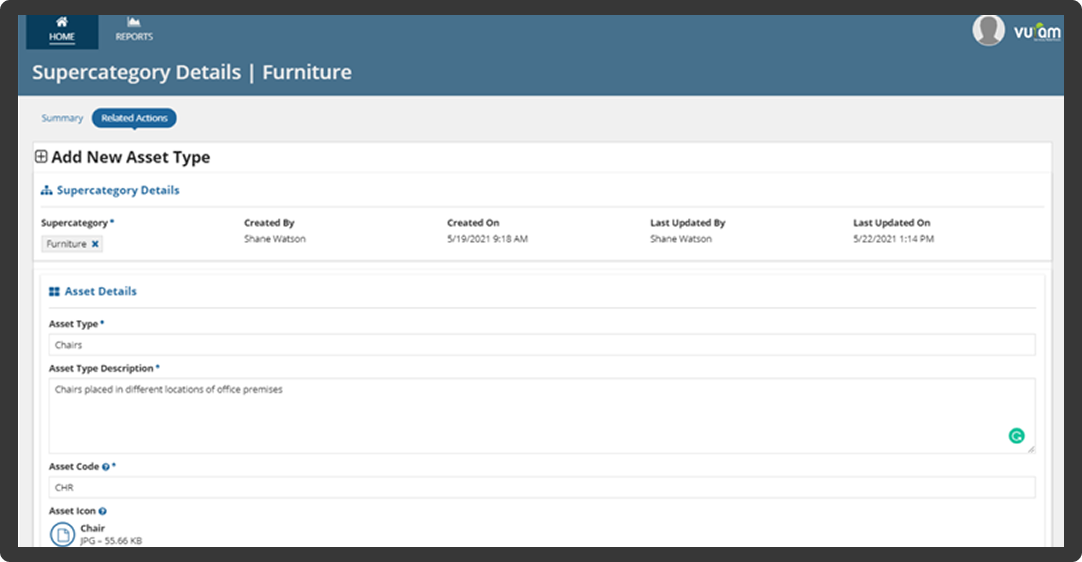1082x562 pixels.
Task: Show help for Asset Icon
Action: point(102,512)
